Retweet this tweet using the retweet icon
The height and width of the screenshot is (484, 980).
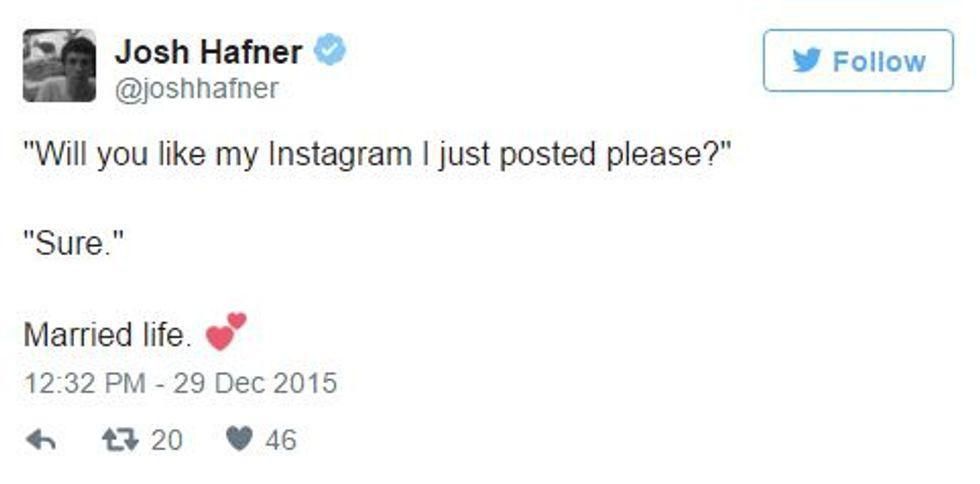point(119,440)
